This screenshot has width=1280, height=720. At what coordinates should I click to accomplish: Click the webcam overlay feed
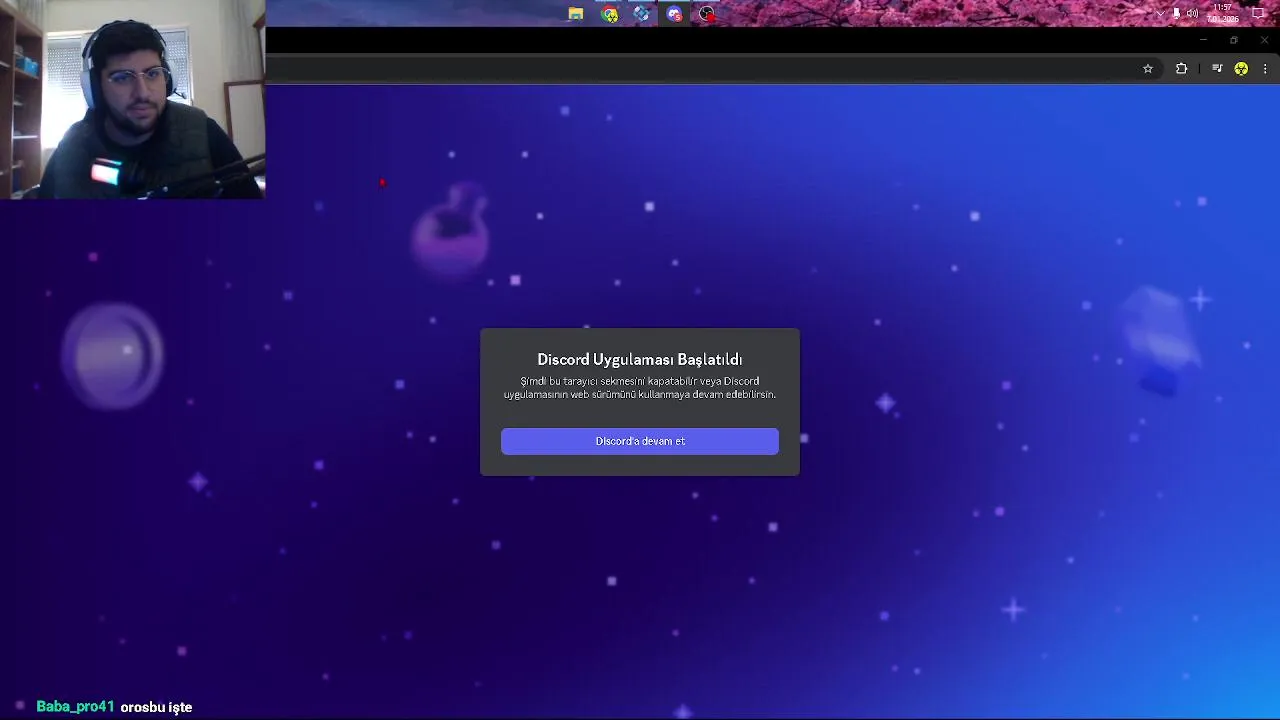click(x=132, y=100)
